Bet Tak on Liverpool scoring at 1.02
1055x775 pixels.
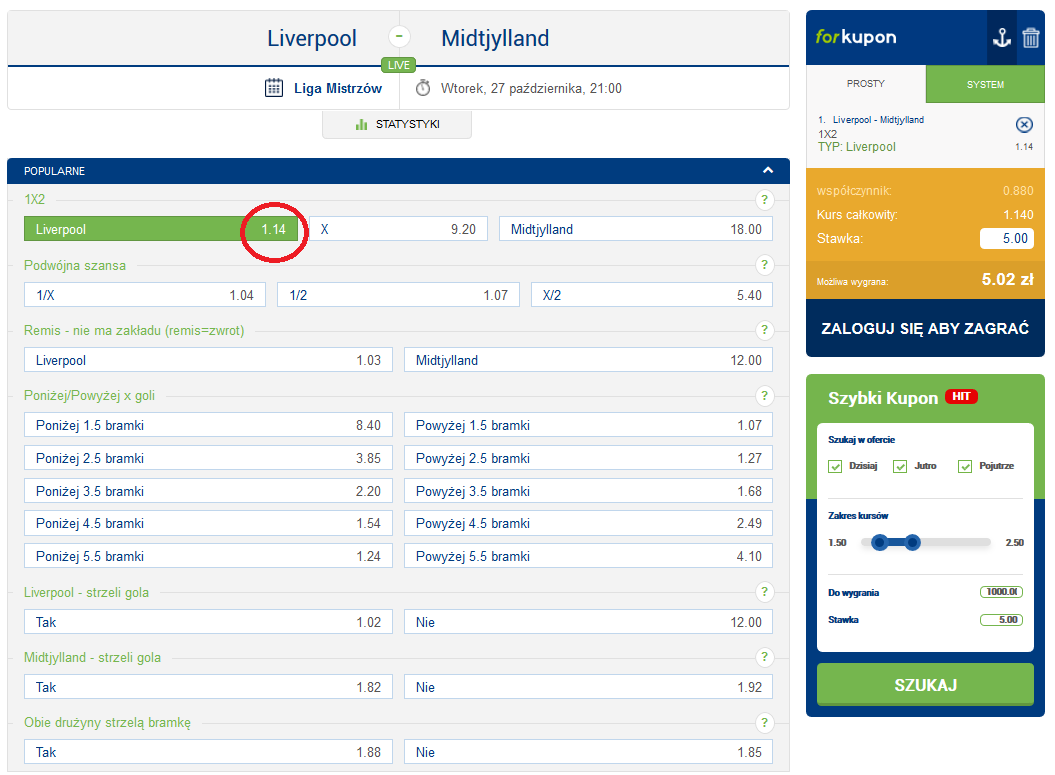pos(208,622)
